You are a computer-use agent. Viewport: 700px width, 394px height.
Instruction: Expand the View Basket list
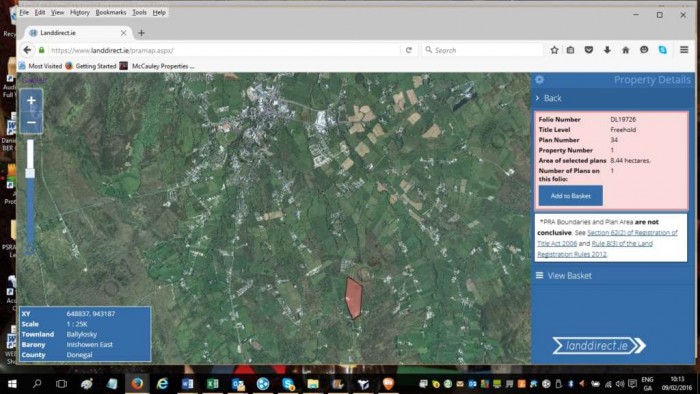pyautogui.click(x=564, y=276)
